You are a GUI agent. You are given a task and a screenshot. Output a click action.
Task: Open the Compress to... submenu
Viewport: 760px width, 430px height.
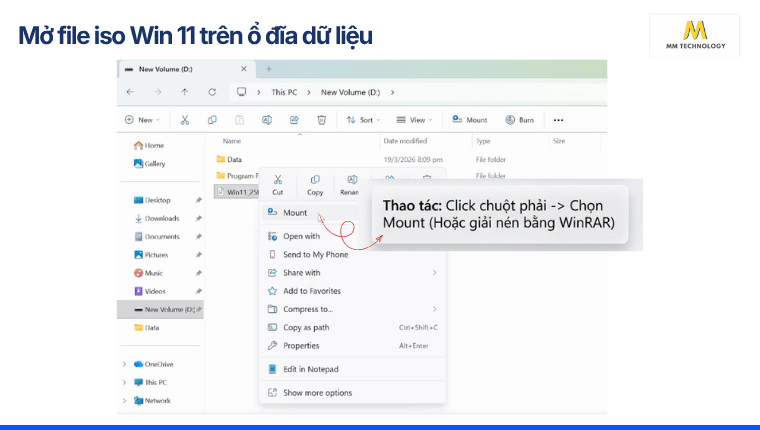(353, 309)
